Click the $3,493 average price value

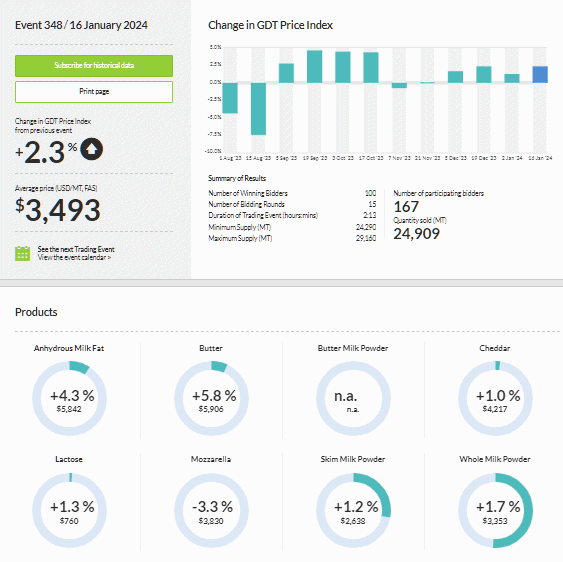coord(58,210)
